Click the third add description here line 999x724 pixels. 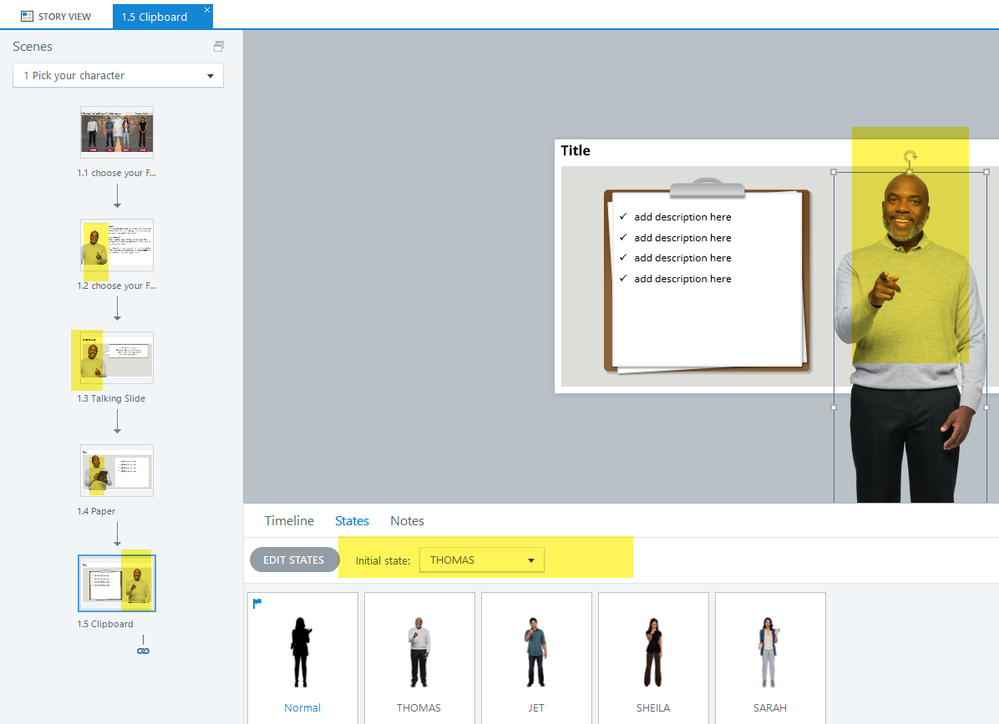682,257
